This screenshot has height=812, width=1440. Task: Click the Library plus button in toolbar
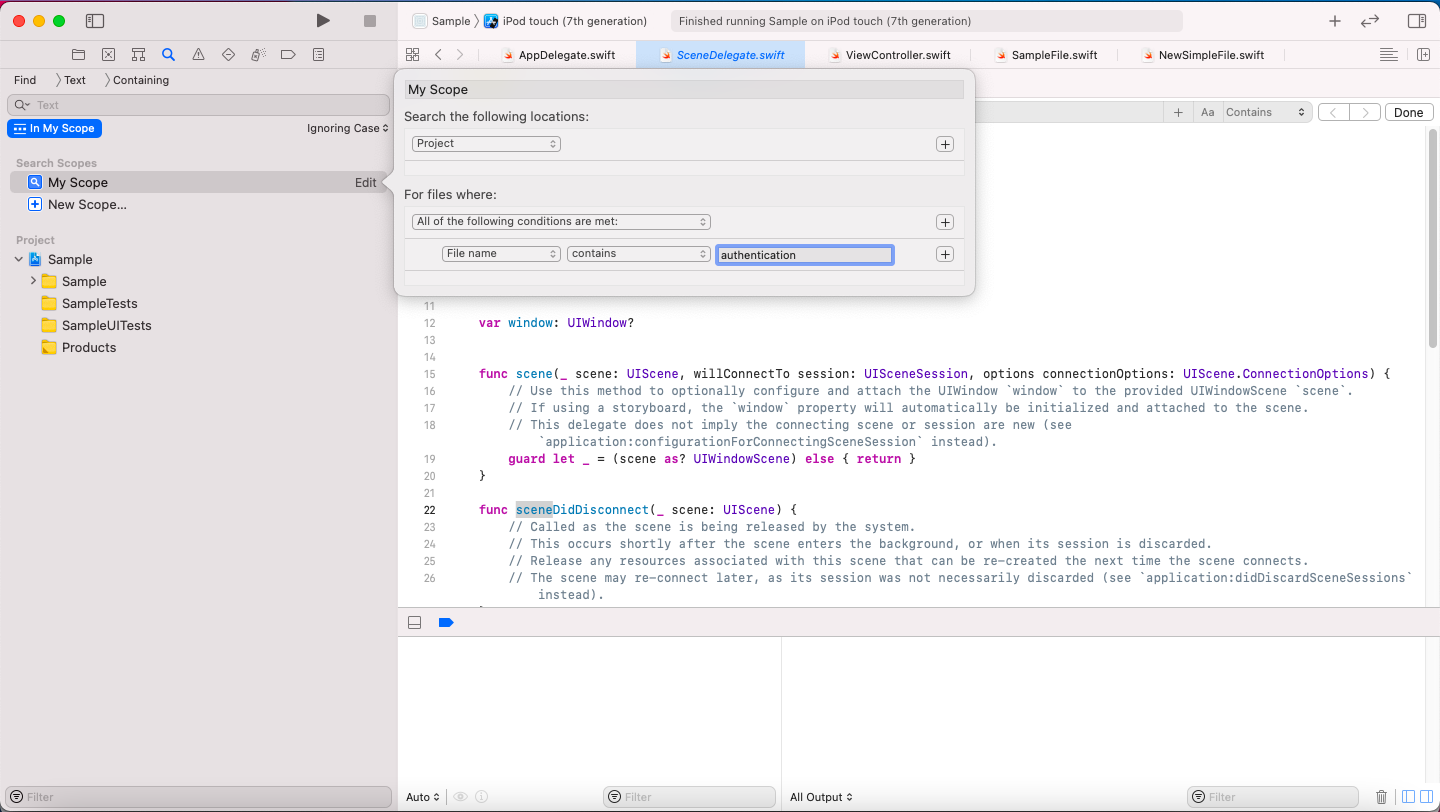[x=1335, y=21]
